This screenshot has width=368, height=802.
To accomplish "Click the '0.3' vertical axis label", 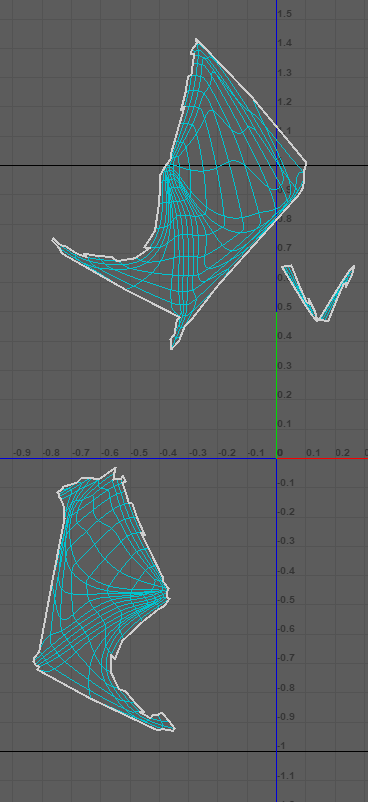I will 285,366.
